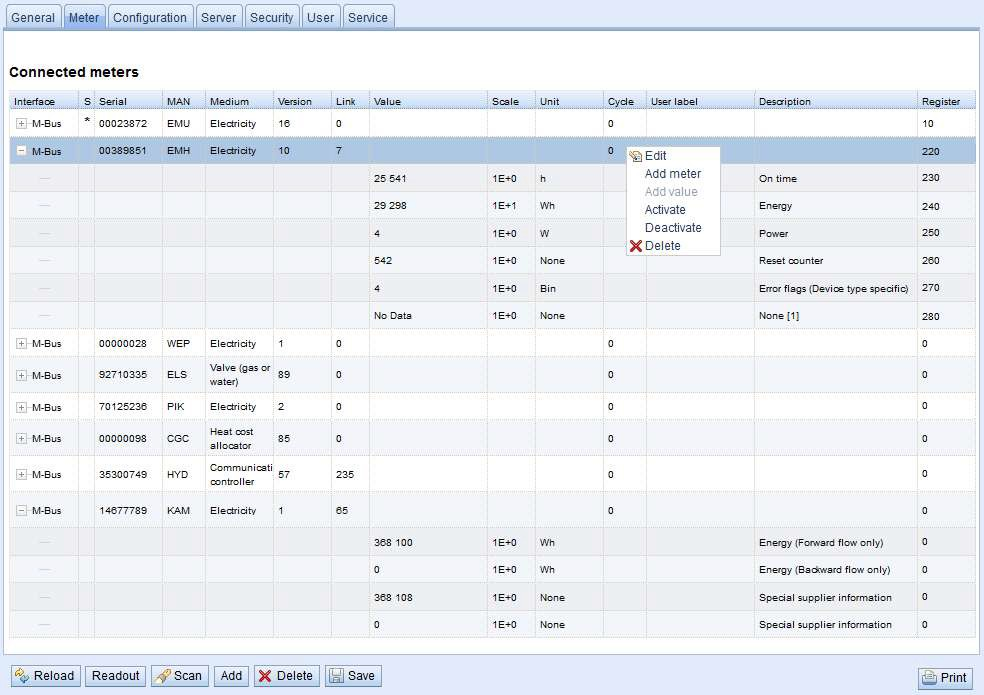Image resolution: width=984 pixels, height=695 pixels.
Task: Expand the HYD communication controller row
Action: tap(21, 474)
